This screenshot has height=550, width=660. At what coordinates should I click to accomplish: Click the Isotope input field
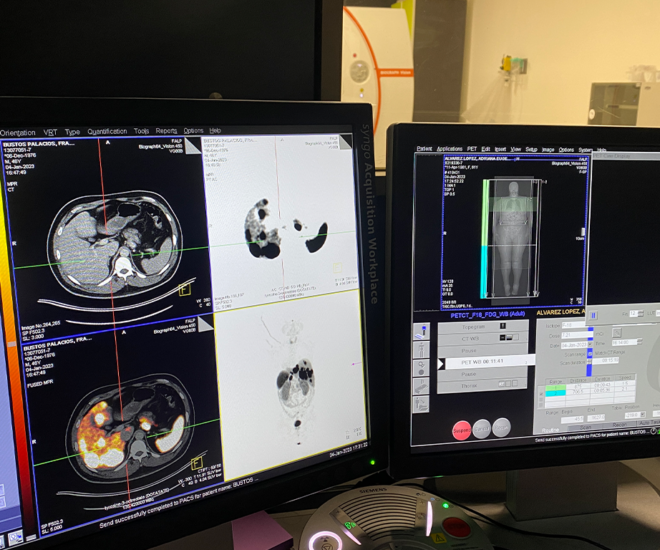coord(574,325)
